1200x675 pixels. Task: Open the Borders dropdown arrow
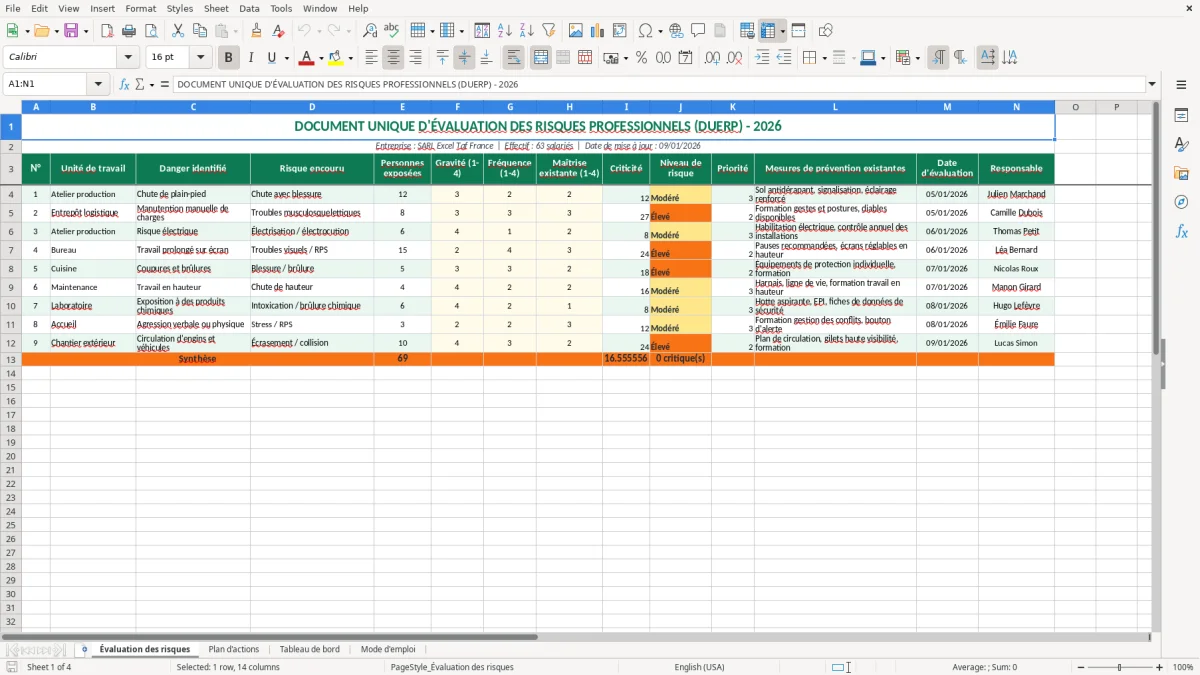pyautogui.click(x=824, y=58)
